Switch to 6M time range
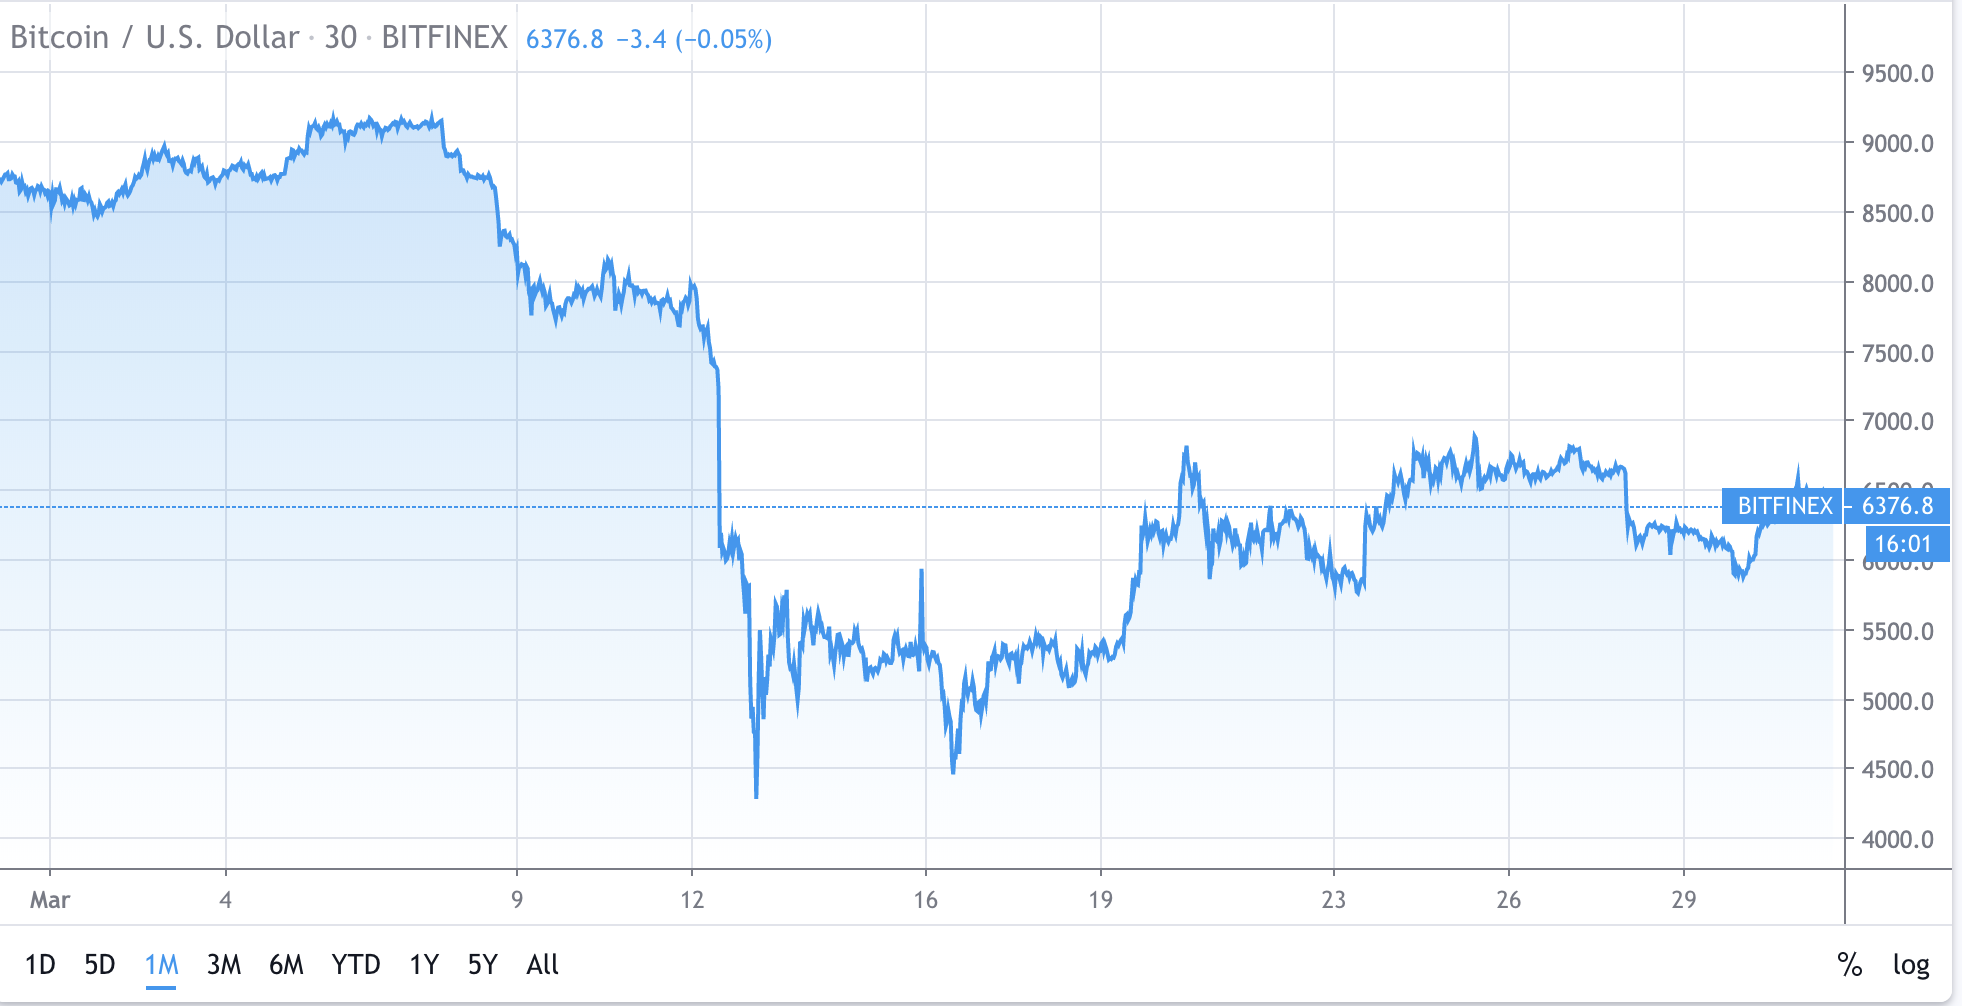 (x=286, y=965)
